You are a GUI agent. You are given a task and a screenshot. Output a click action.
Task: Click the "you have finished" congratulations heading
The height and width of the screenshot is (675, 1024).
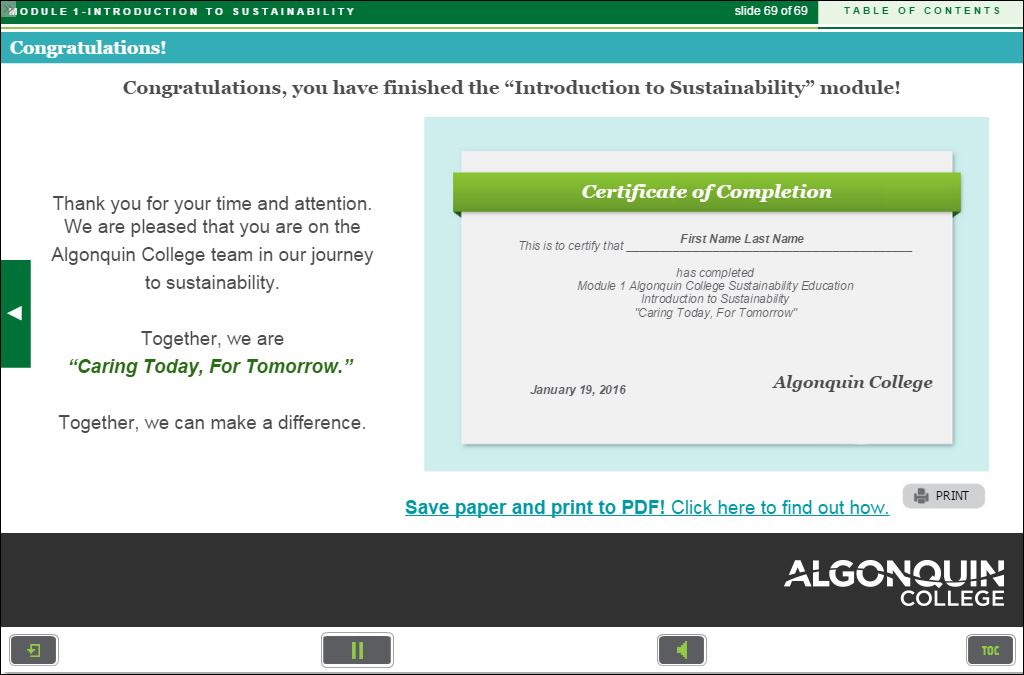[511, 87]
